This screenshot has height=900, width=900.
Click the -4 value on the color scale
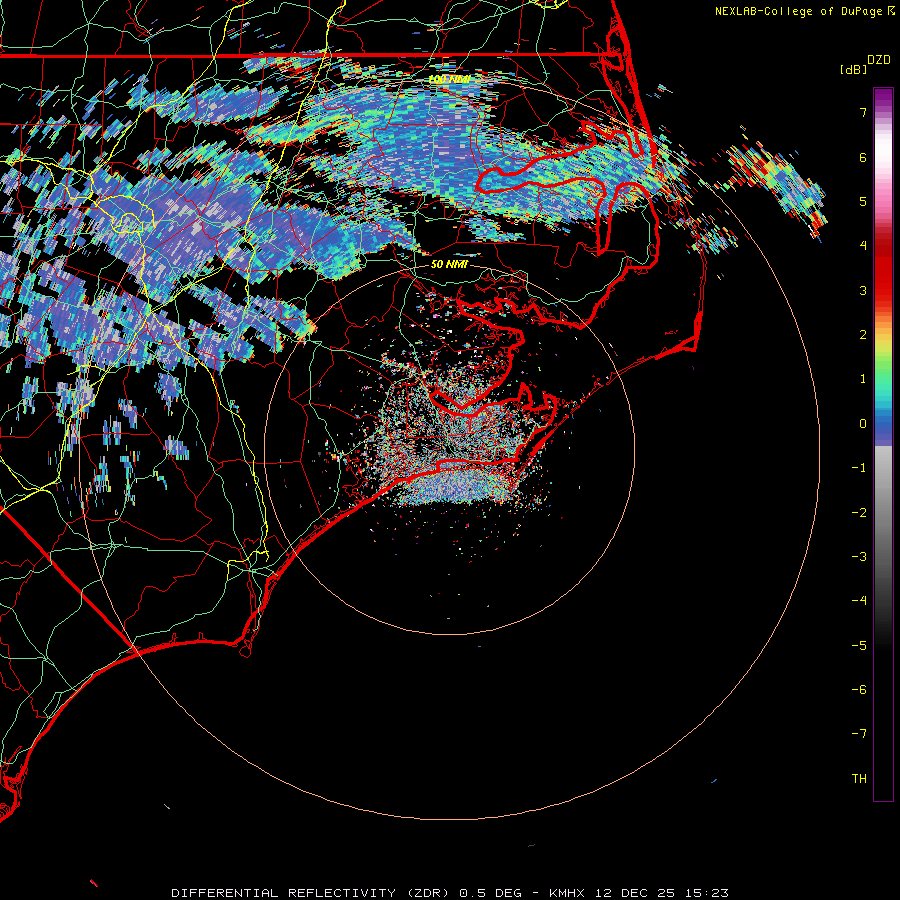point(859,601)
